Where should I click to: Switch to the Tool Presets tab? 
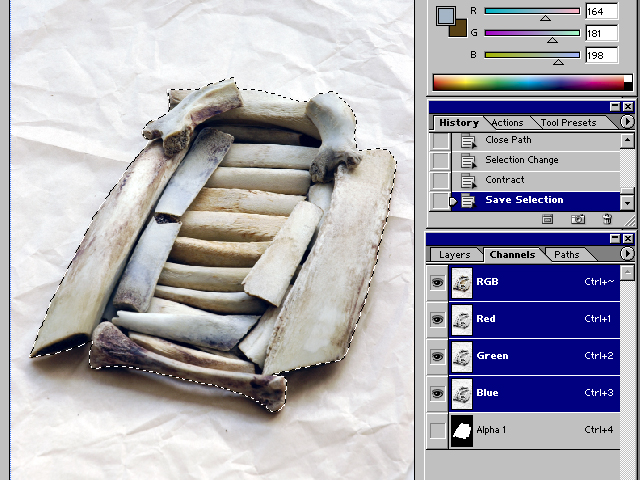click(x=568, y=123)
